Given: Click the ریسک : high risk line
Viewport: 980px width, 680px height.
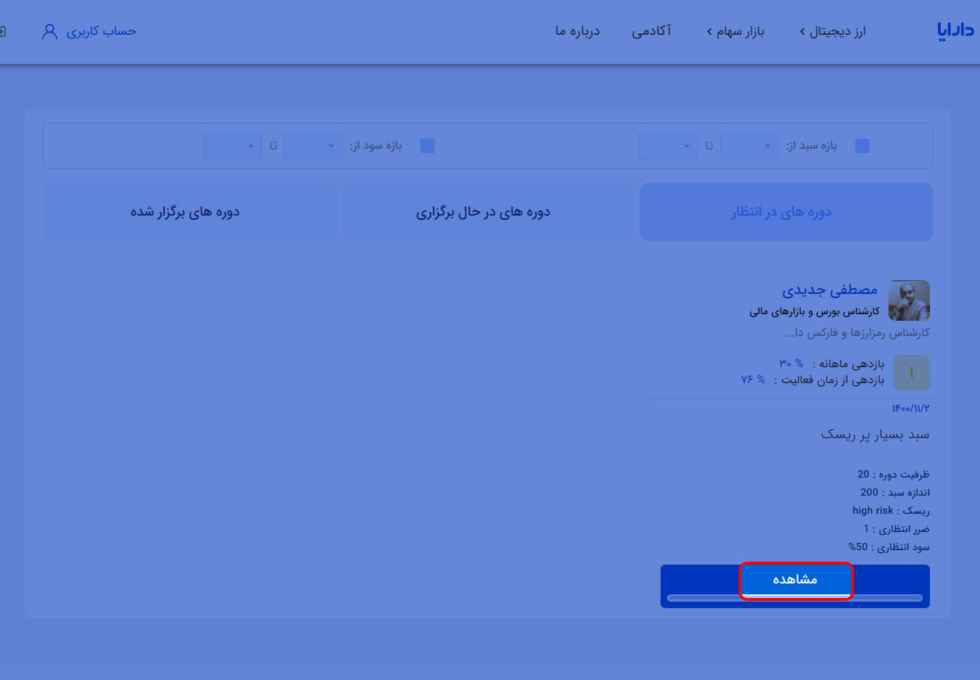Looking at the screenshot, I should click(891, 511).
